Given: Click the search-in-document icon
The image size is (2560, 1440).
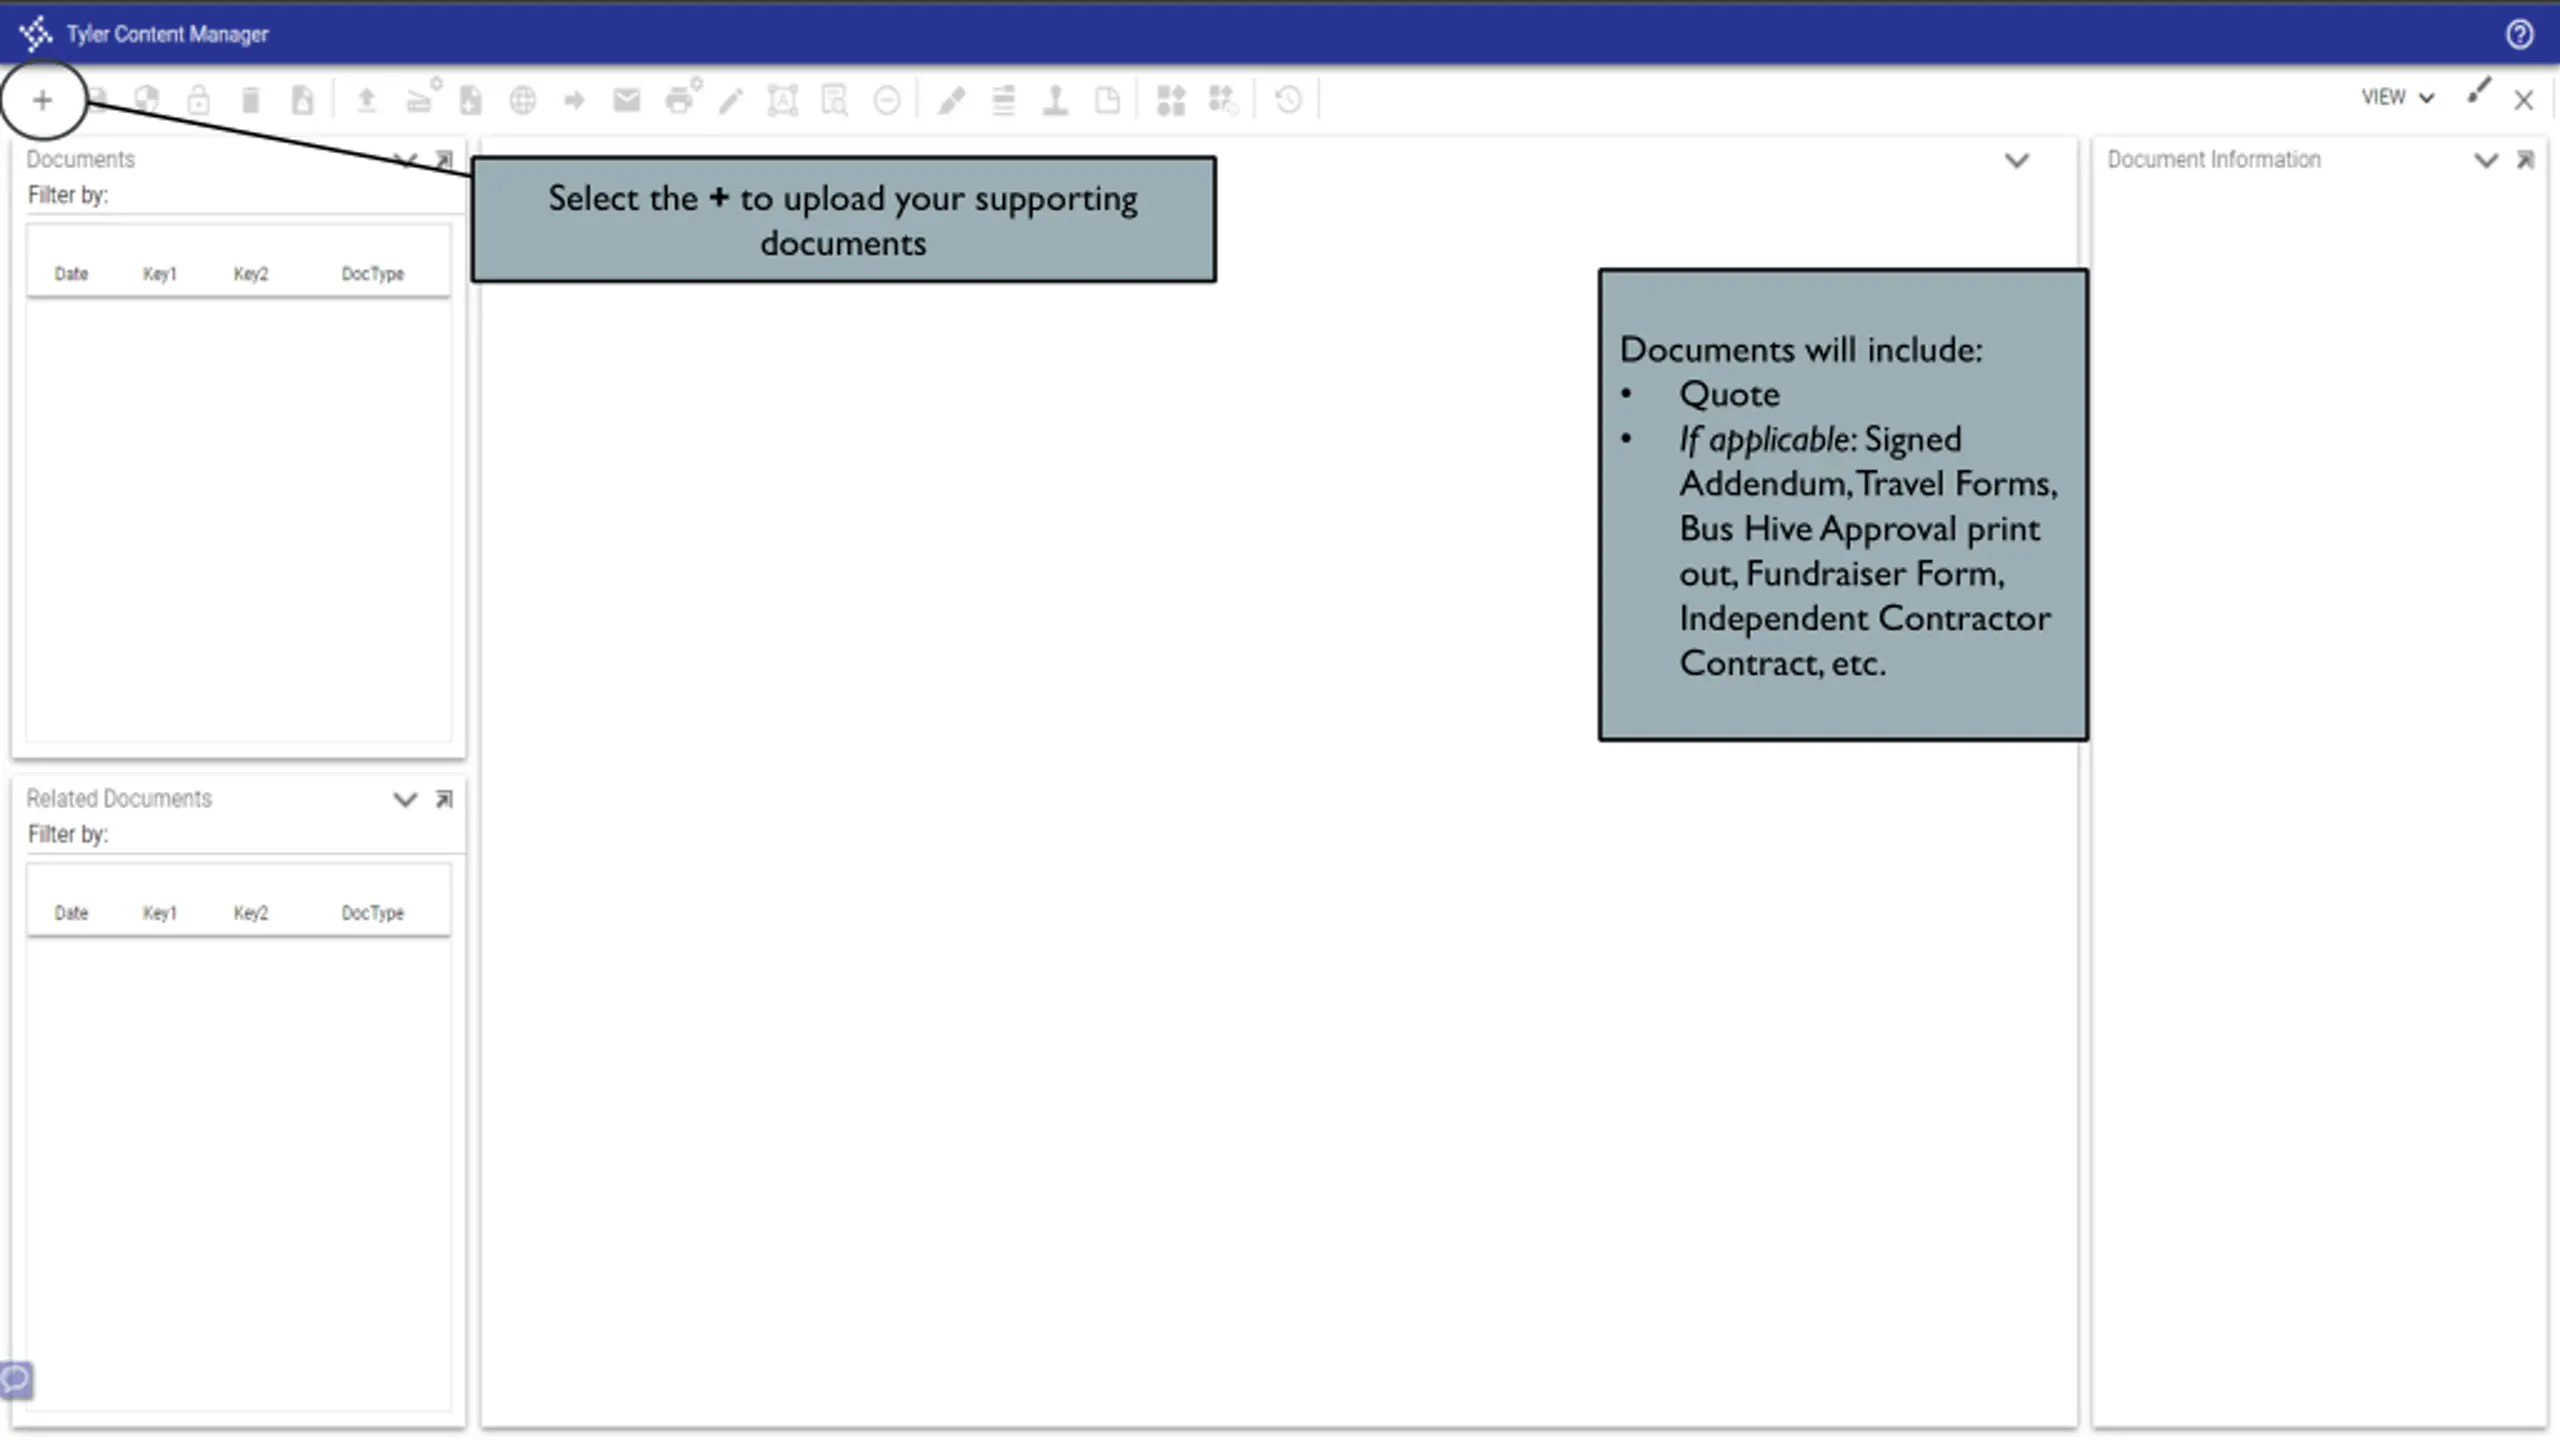Looking at the screenshot, I should click(x=834, y=100).
